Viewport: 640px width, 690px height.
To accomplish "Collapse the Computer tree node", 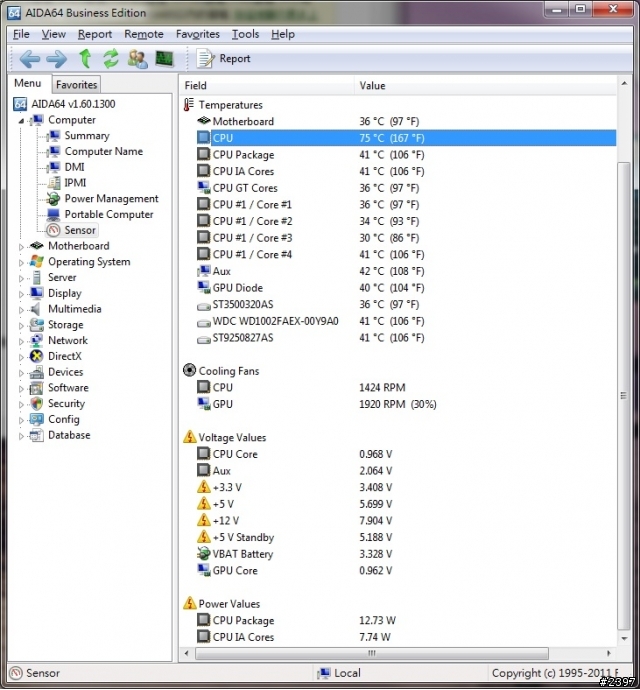I will tap(21, 121).
